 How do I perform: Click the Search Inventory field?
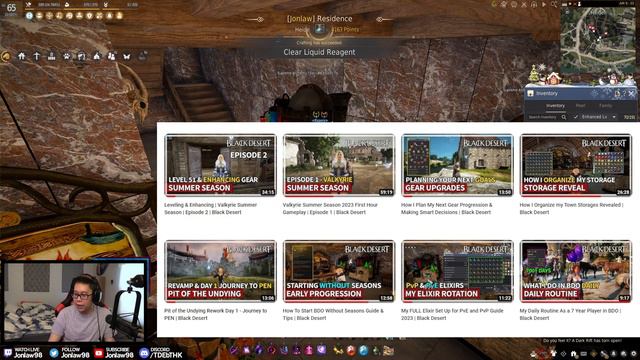pyautogui.click(x=547, y=117)
